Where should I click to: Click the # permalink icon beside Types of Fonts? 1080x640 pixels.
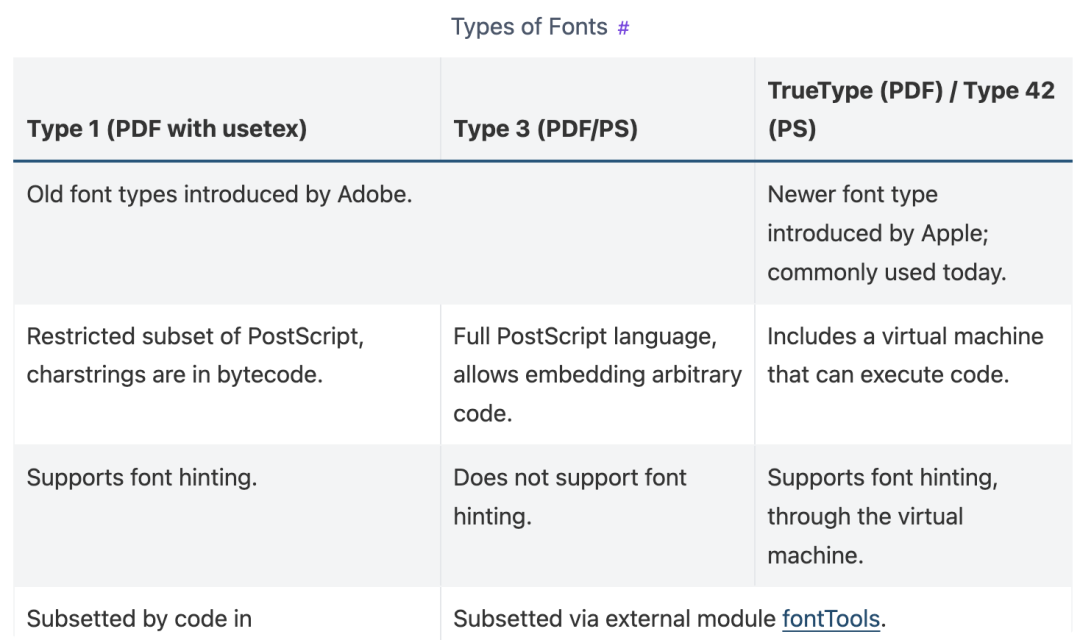pos(623,28)
